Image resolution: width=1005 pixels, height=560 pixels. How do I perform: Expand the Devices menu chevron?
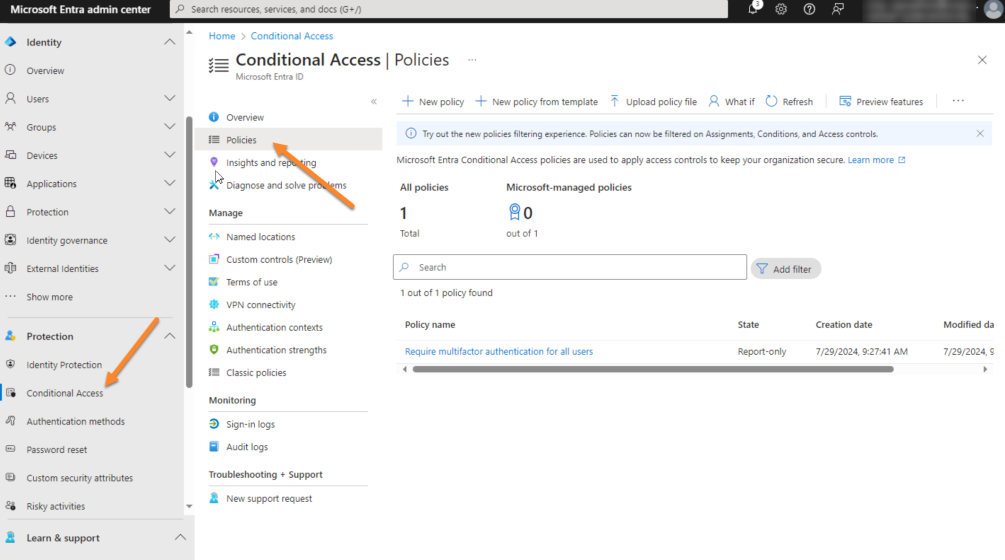[170, 154]
